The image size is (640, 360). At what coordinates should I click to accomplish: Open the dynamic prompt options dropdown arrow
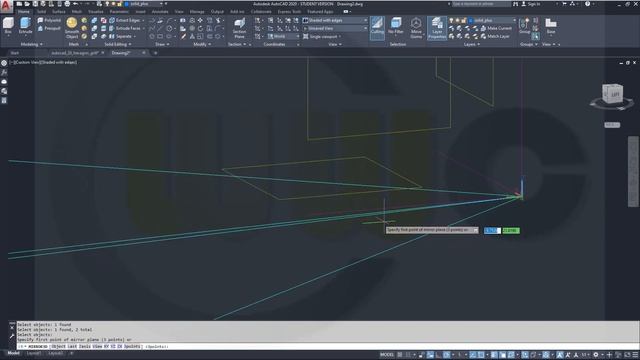coord(476,230)
